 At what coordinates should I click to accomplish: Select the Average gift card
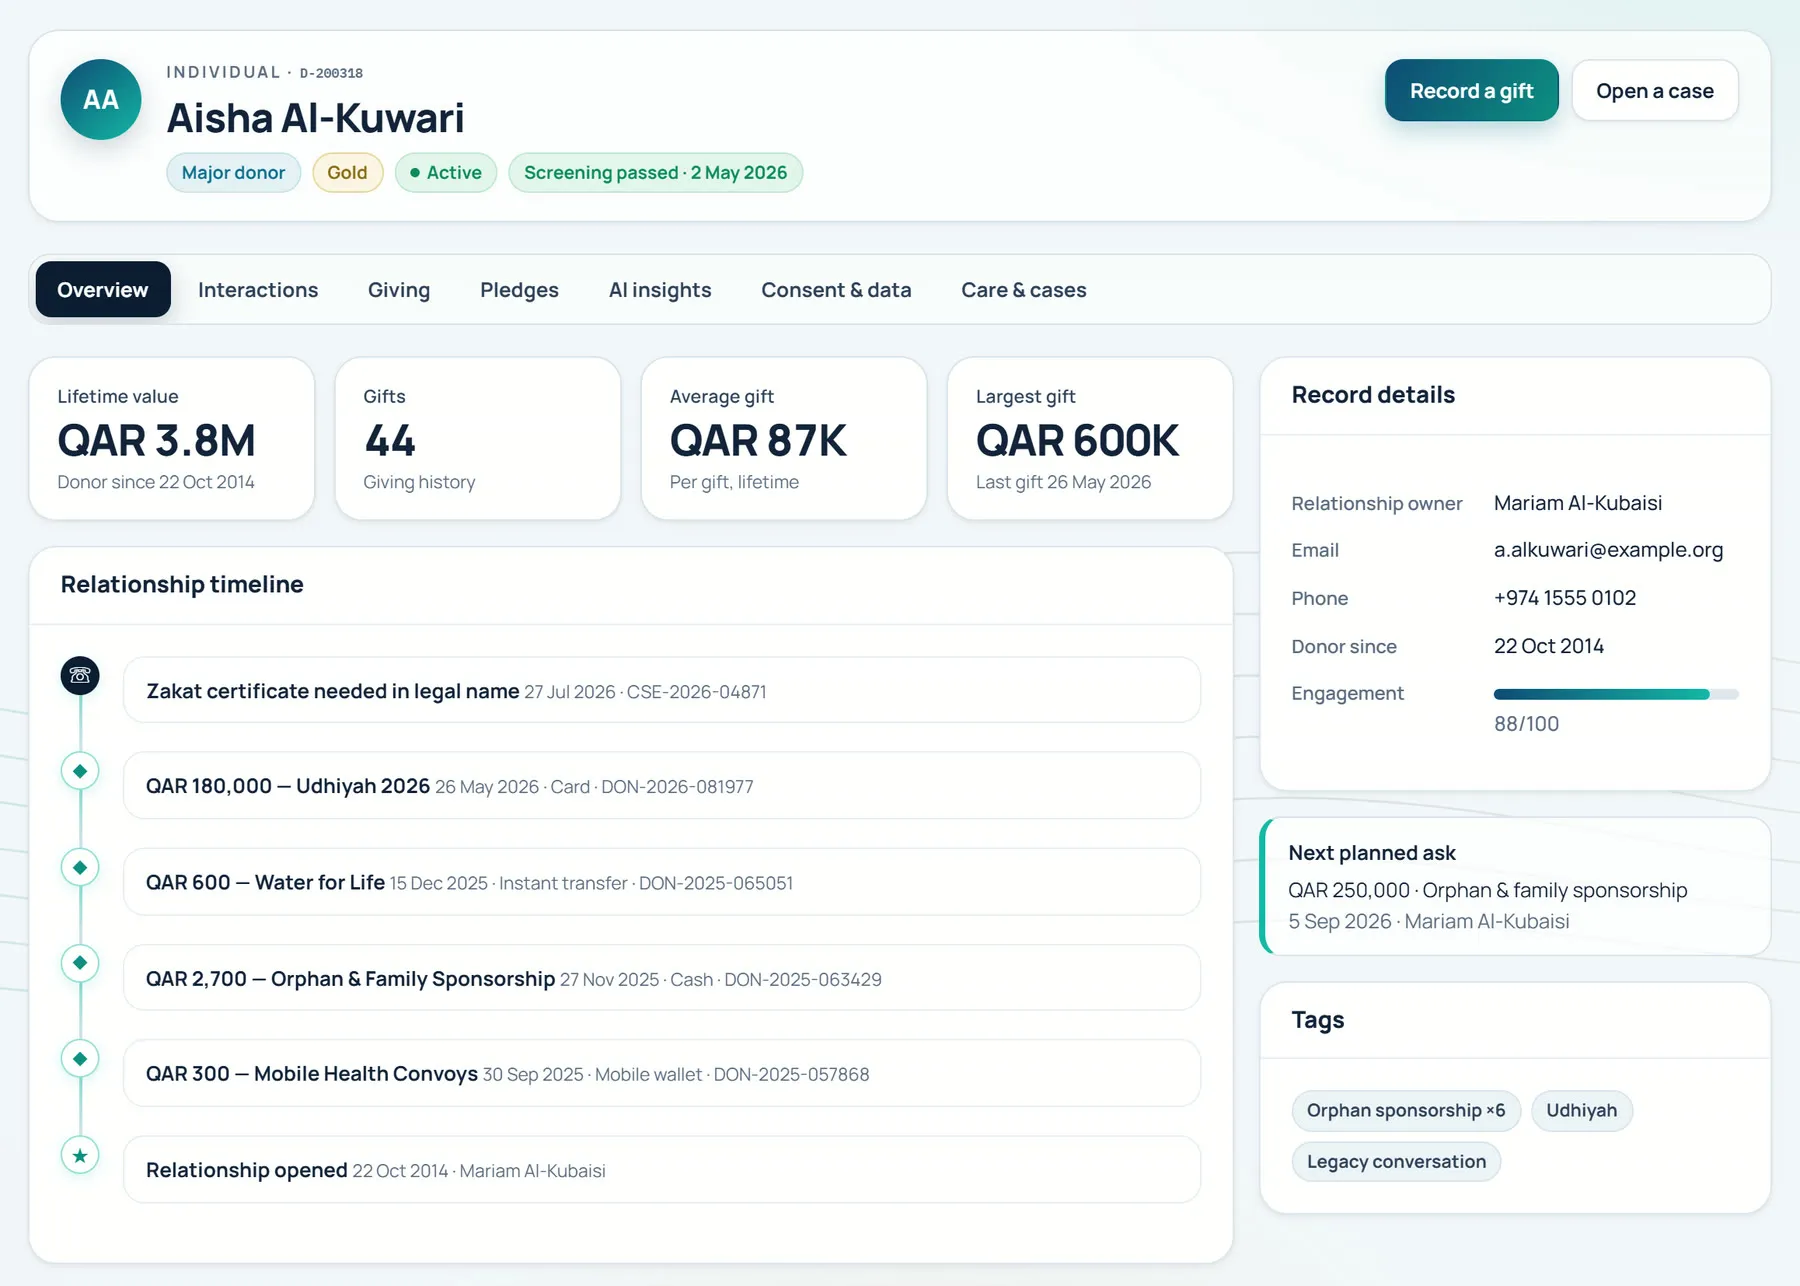[784, 439]
